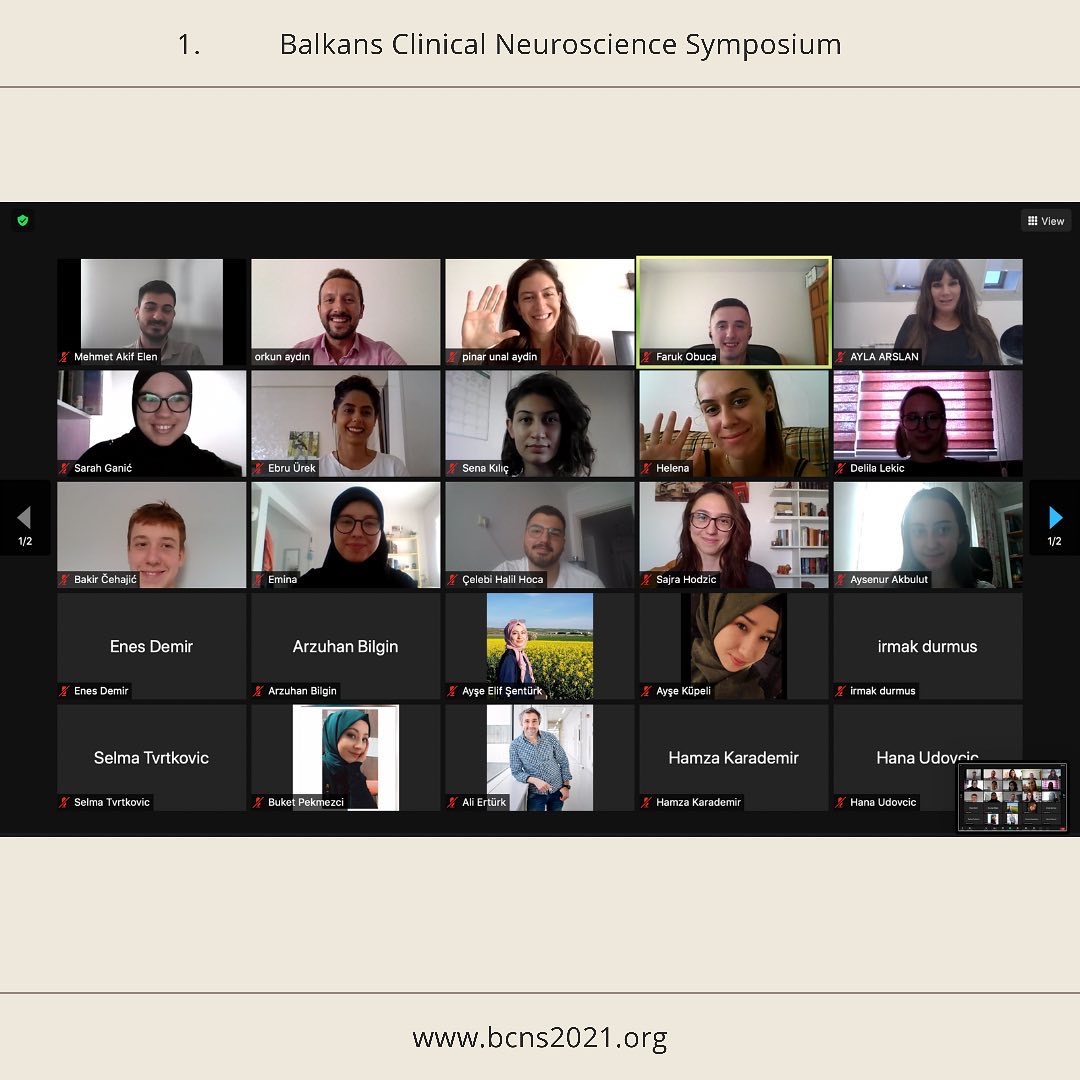The width and height of the screenshot is (1080, 1080).
Task: Go to previous page of participants
Action: coord(25,518)
